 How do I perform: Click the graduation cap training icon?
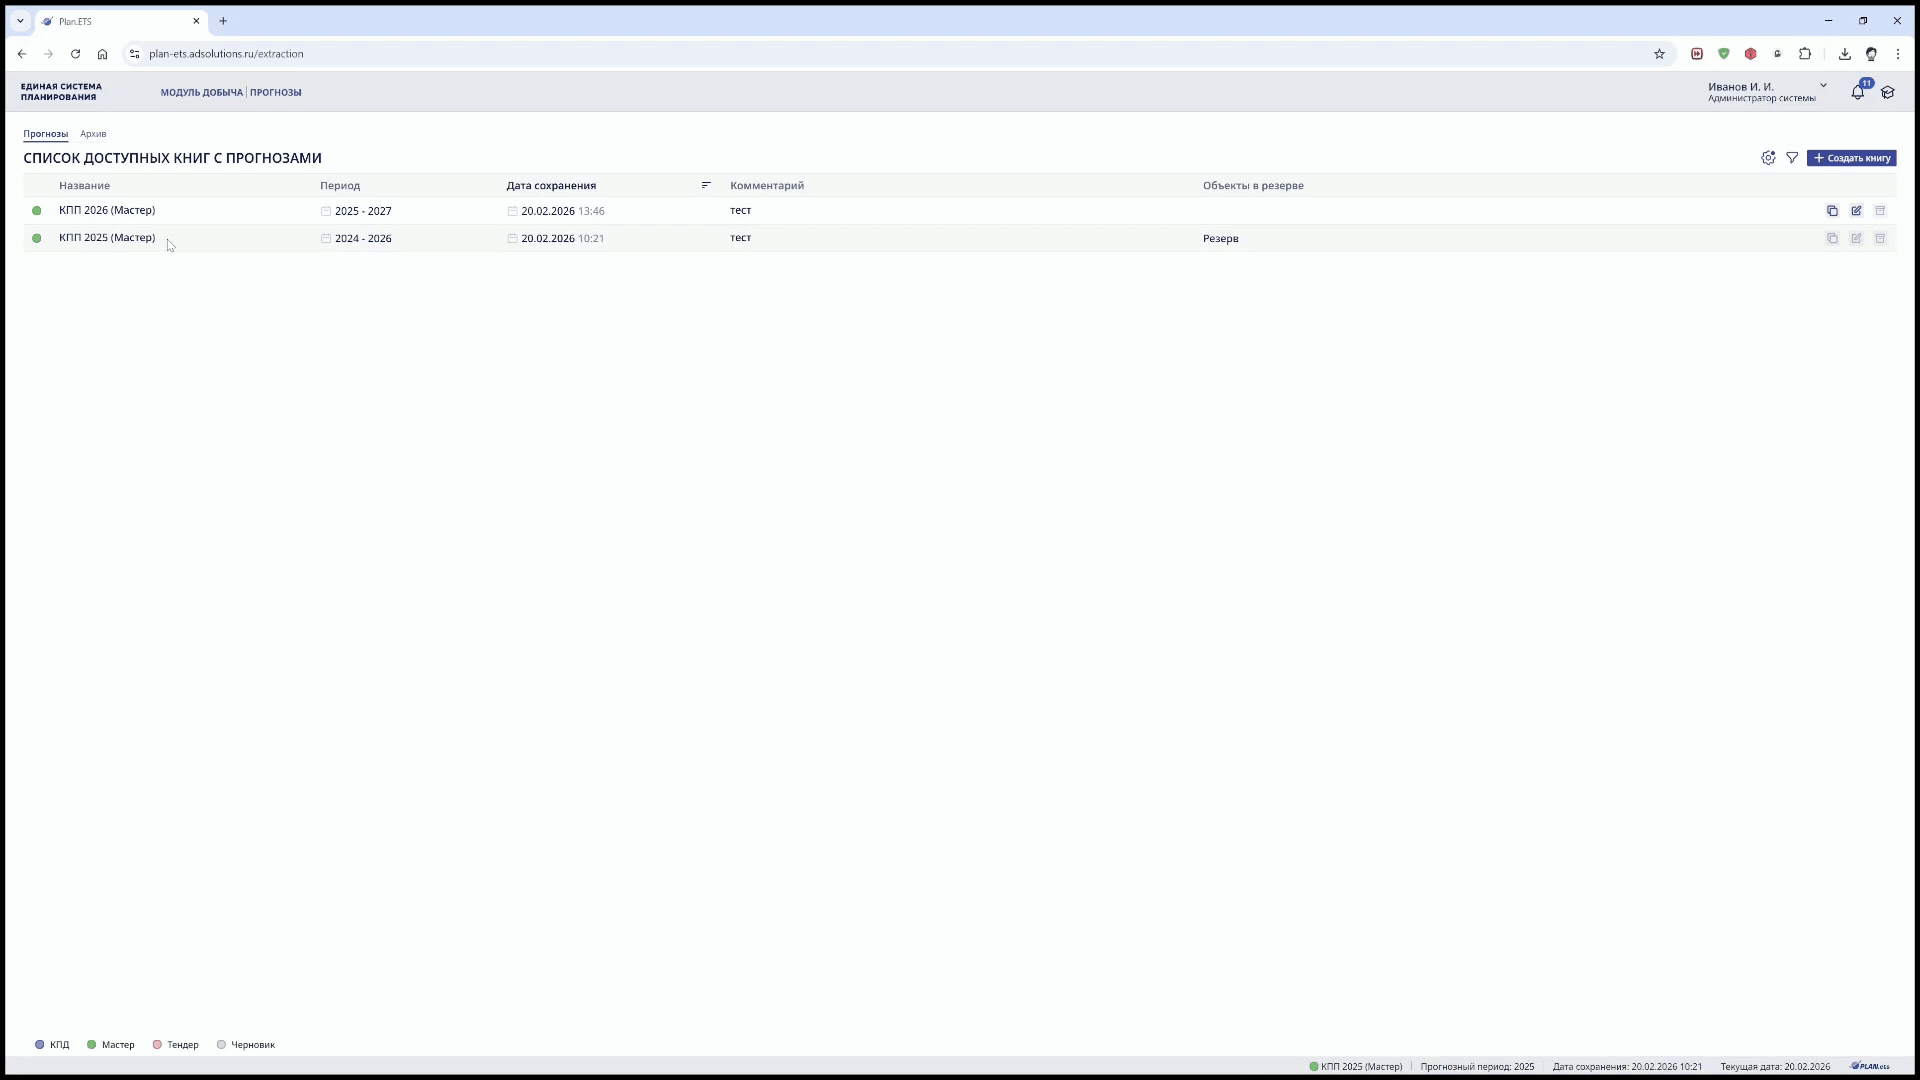pos(1888,92)
